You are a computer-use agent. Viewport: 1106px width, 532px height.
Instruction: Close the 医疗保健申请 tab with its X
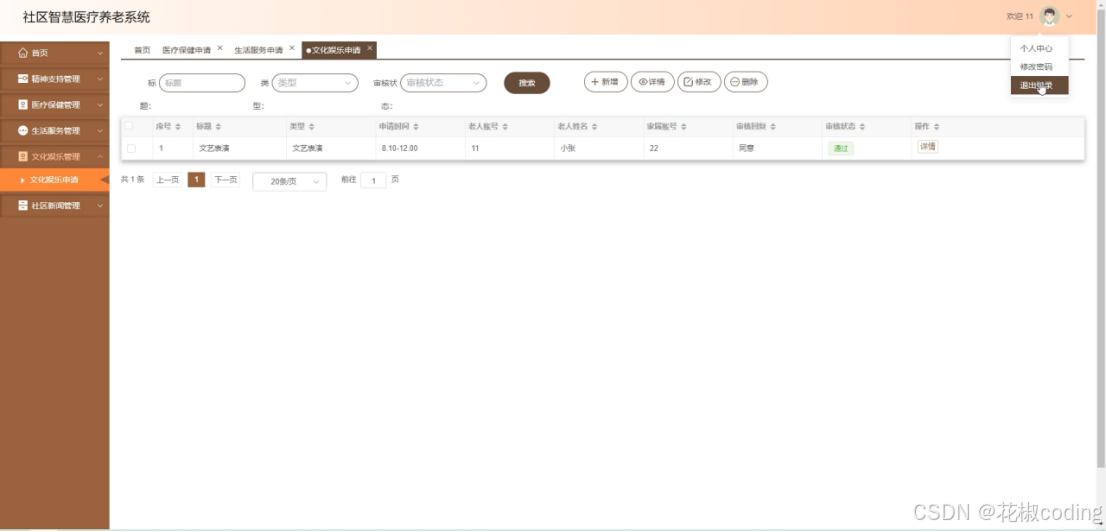click(x=220, y=48)
